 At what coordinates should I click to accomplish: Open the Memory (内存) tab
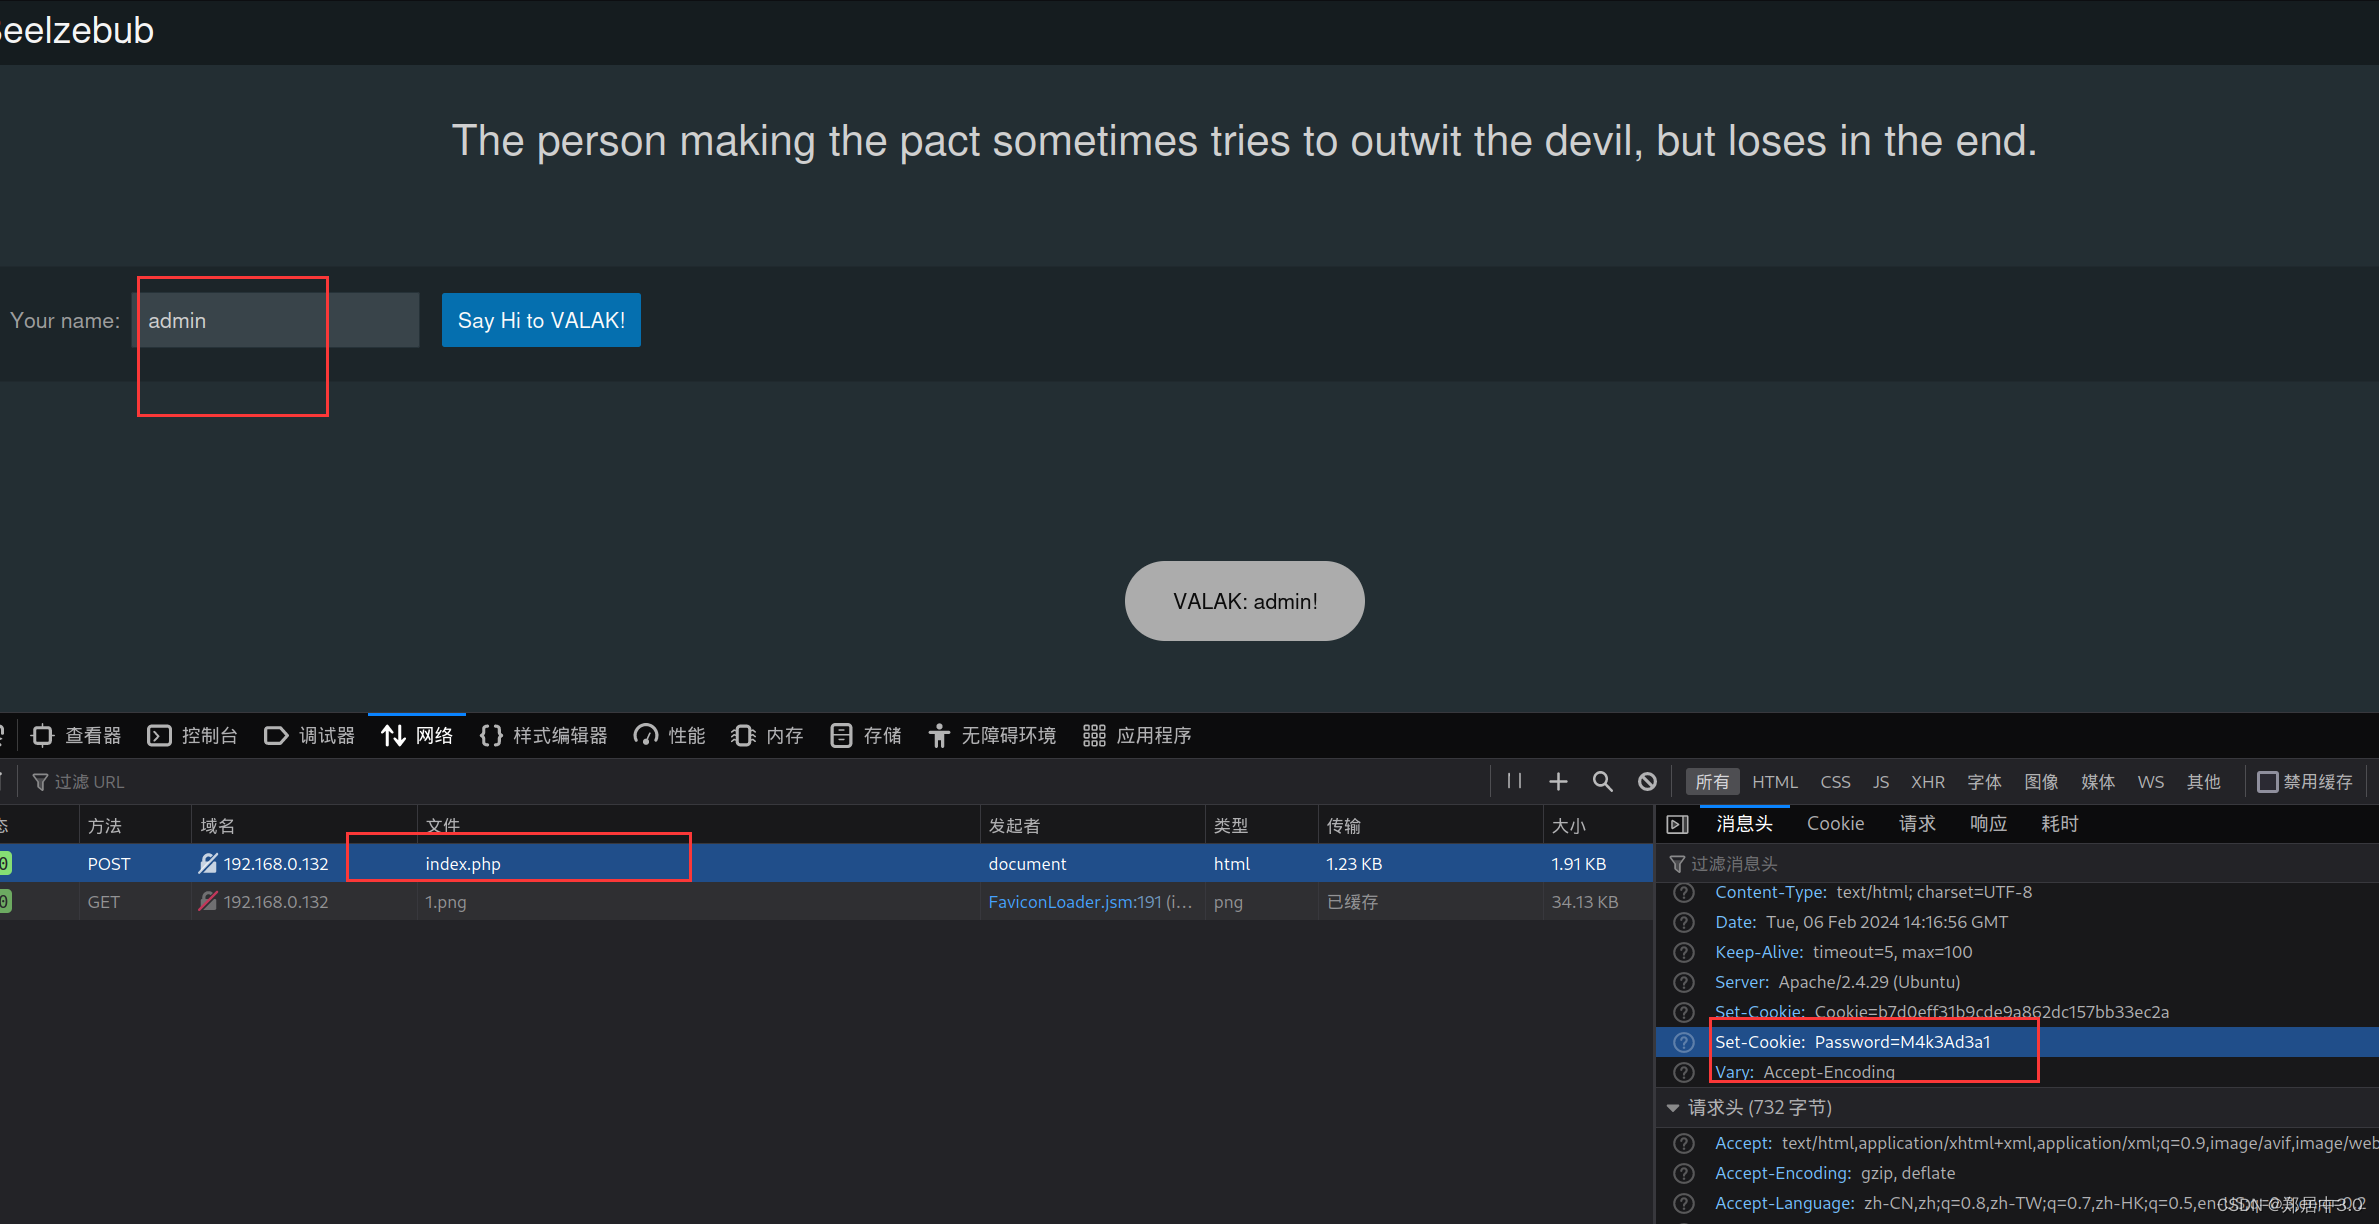coord(768,736)
